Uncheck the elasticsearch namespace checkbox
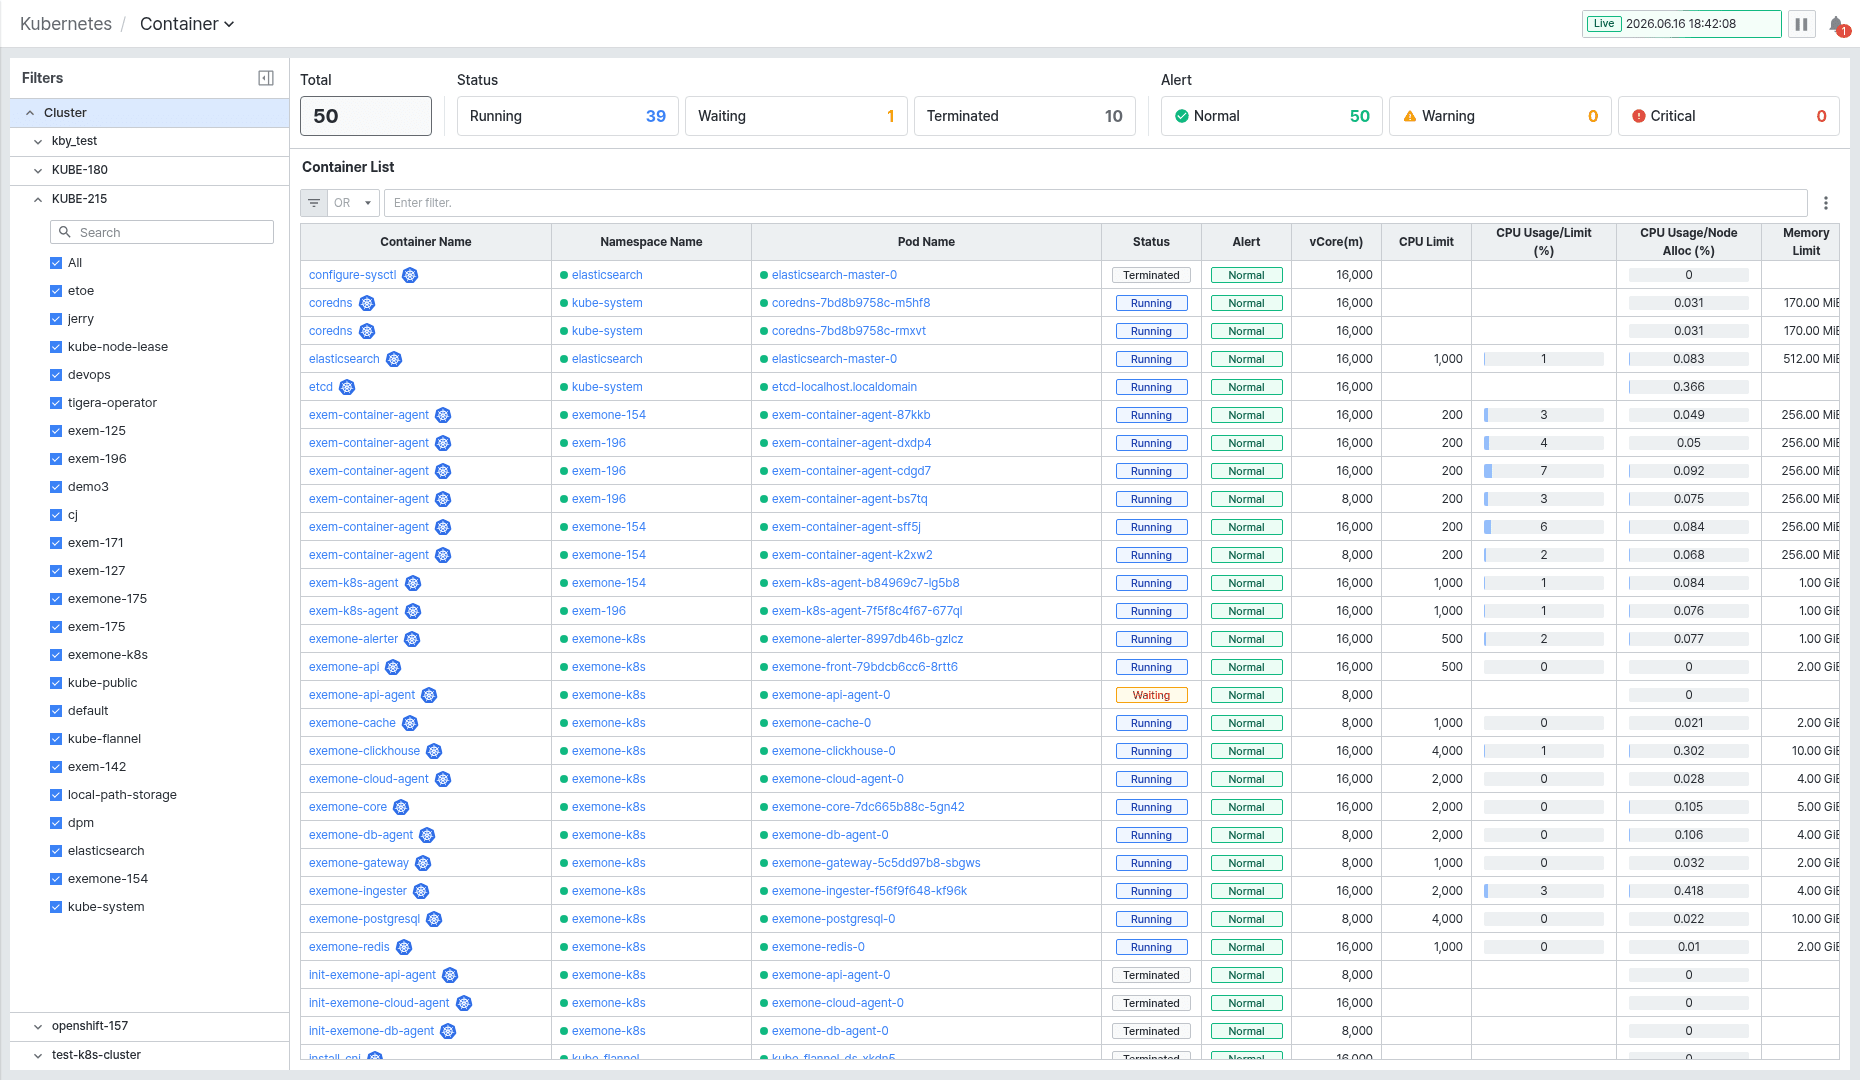The width and height of the screenshot is (1860, 1080). click(x=56, y=851)
